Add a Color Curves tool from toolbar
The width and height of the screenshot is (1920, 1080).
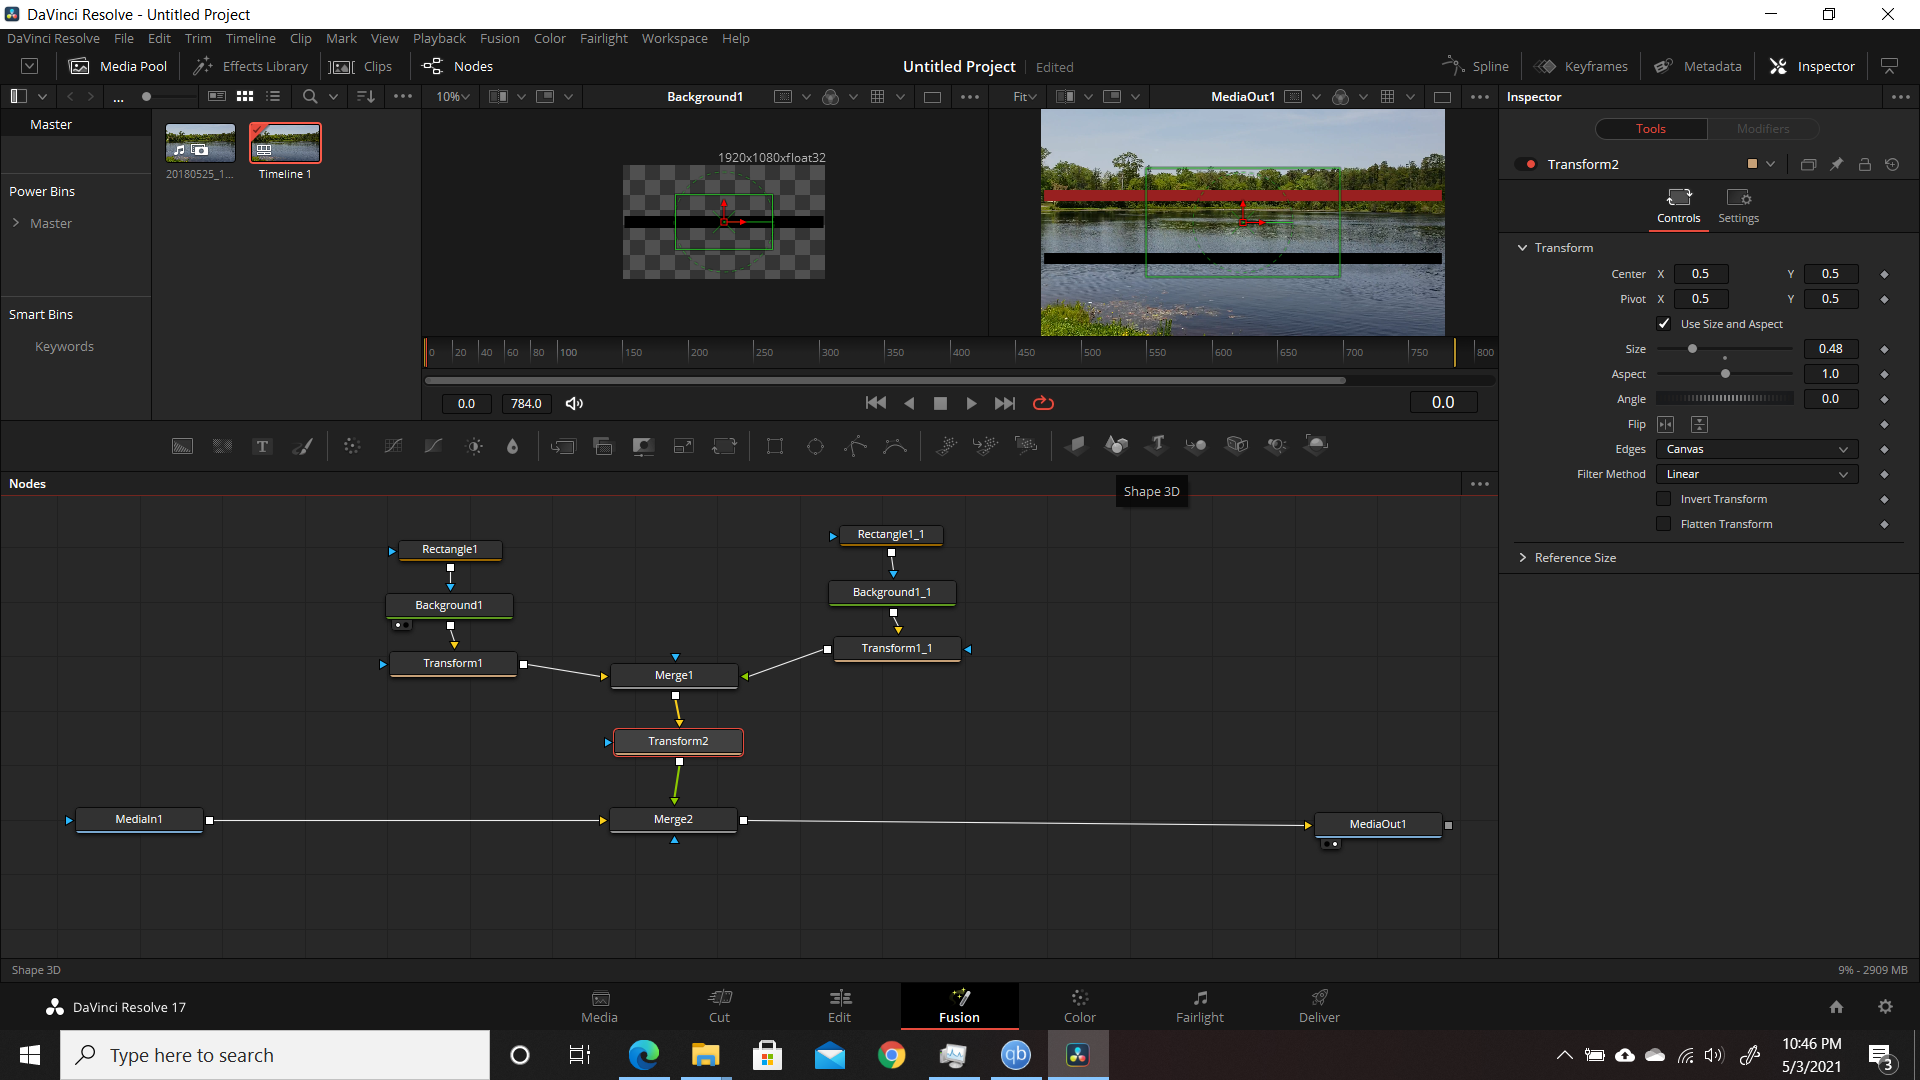tap(393, 446)
